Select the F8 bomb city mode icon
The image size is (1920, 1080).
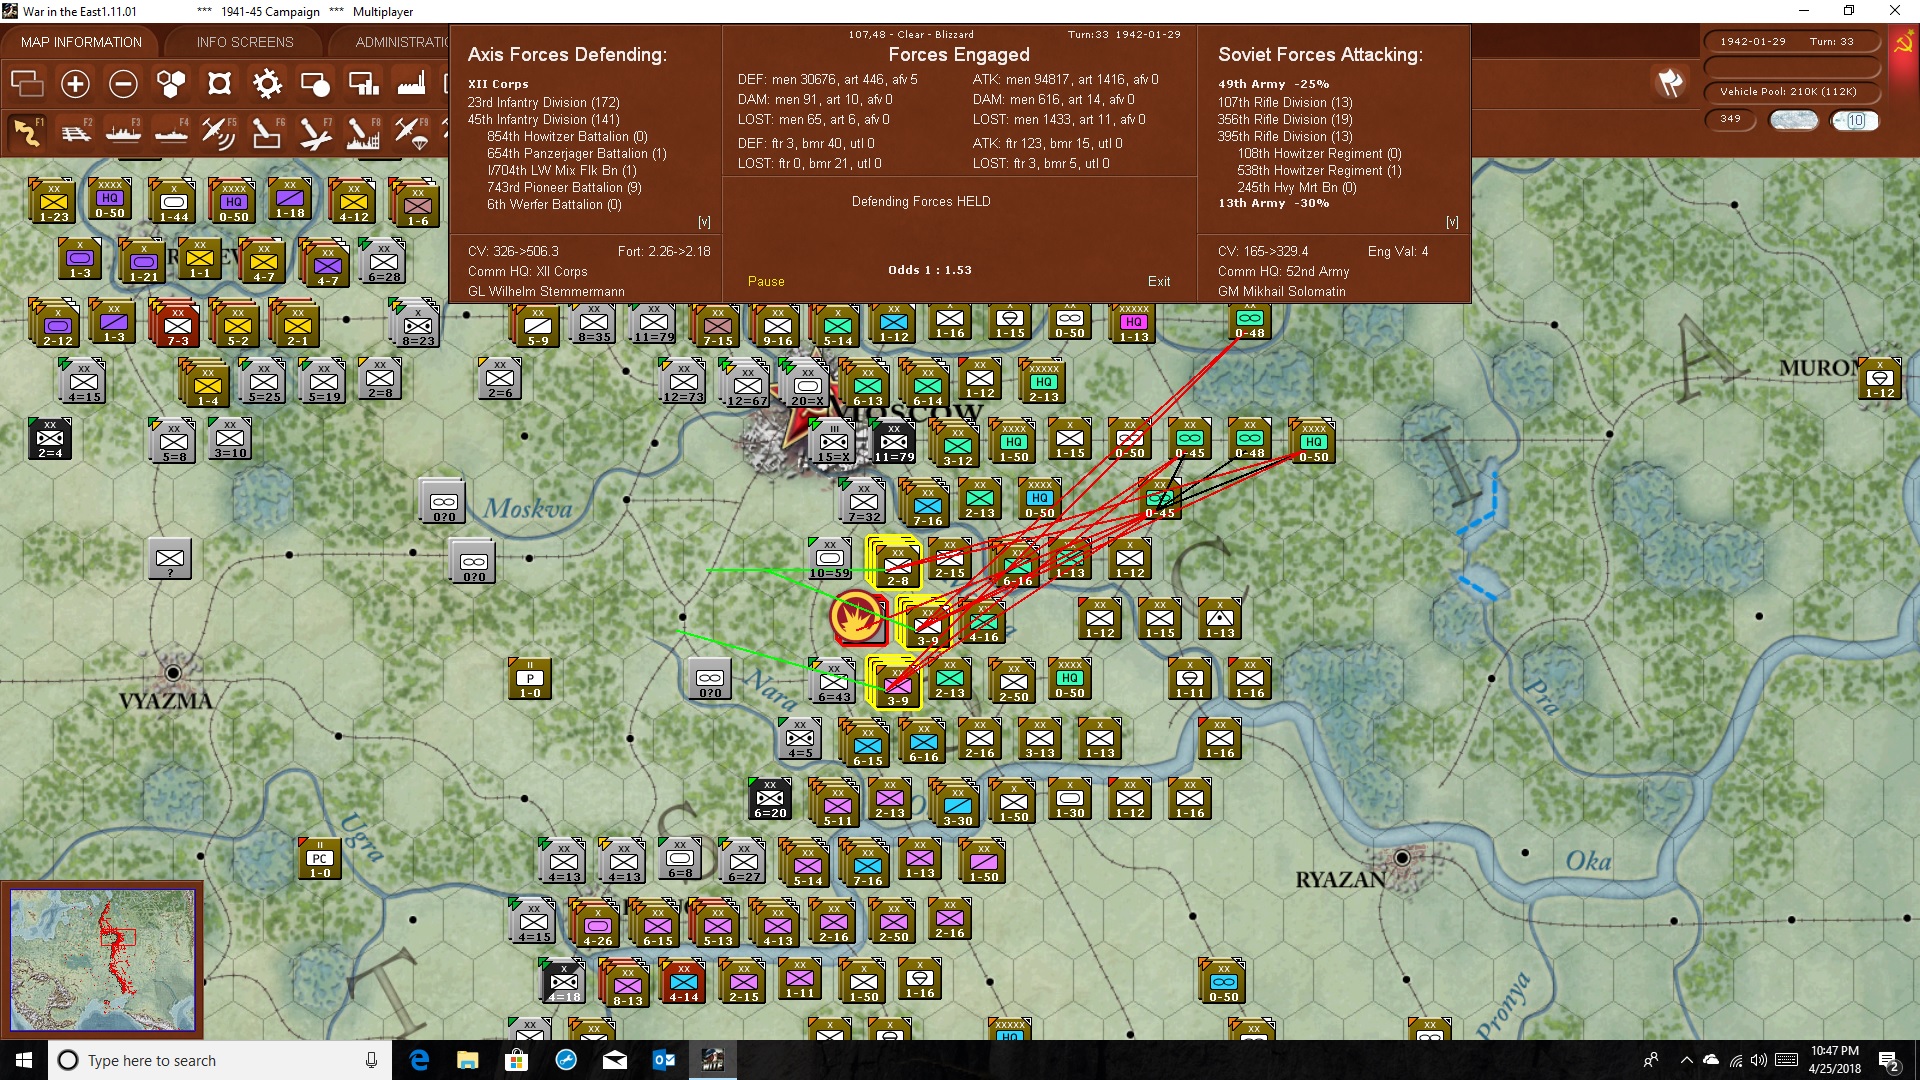coord(363,132)
